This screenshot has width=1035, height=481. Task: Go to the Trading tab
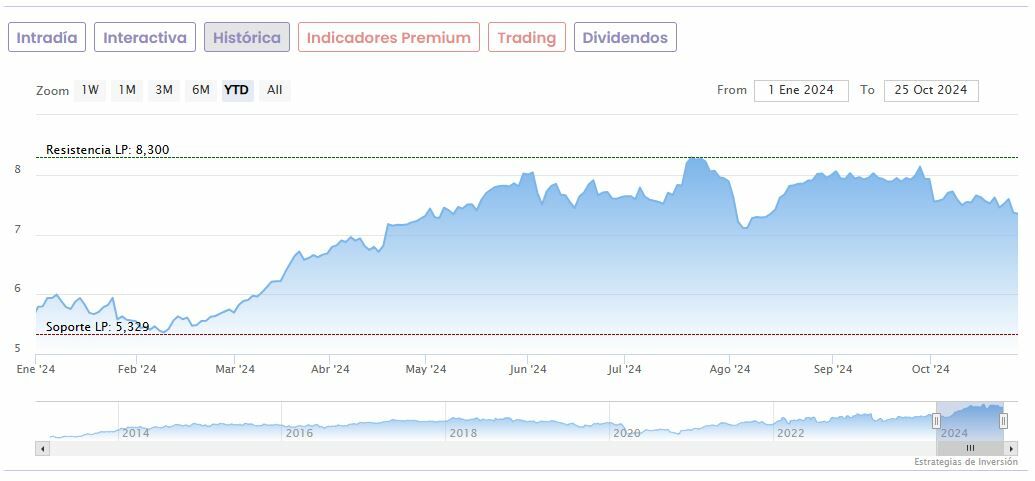(x=526, y=38)
